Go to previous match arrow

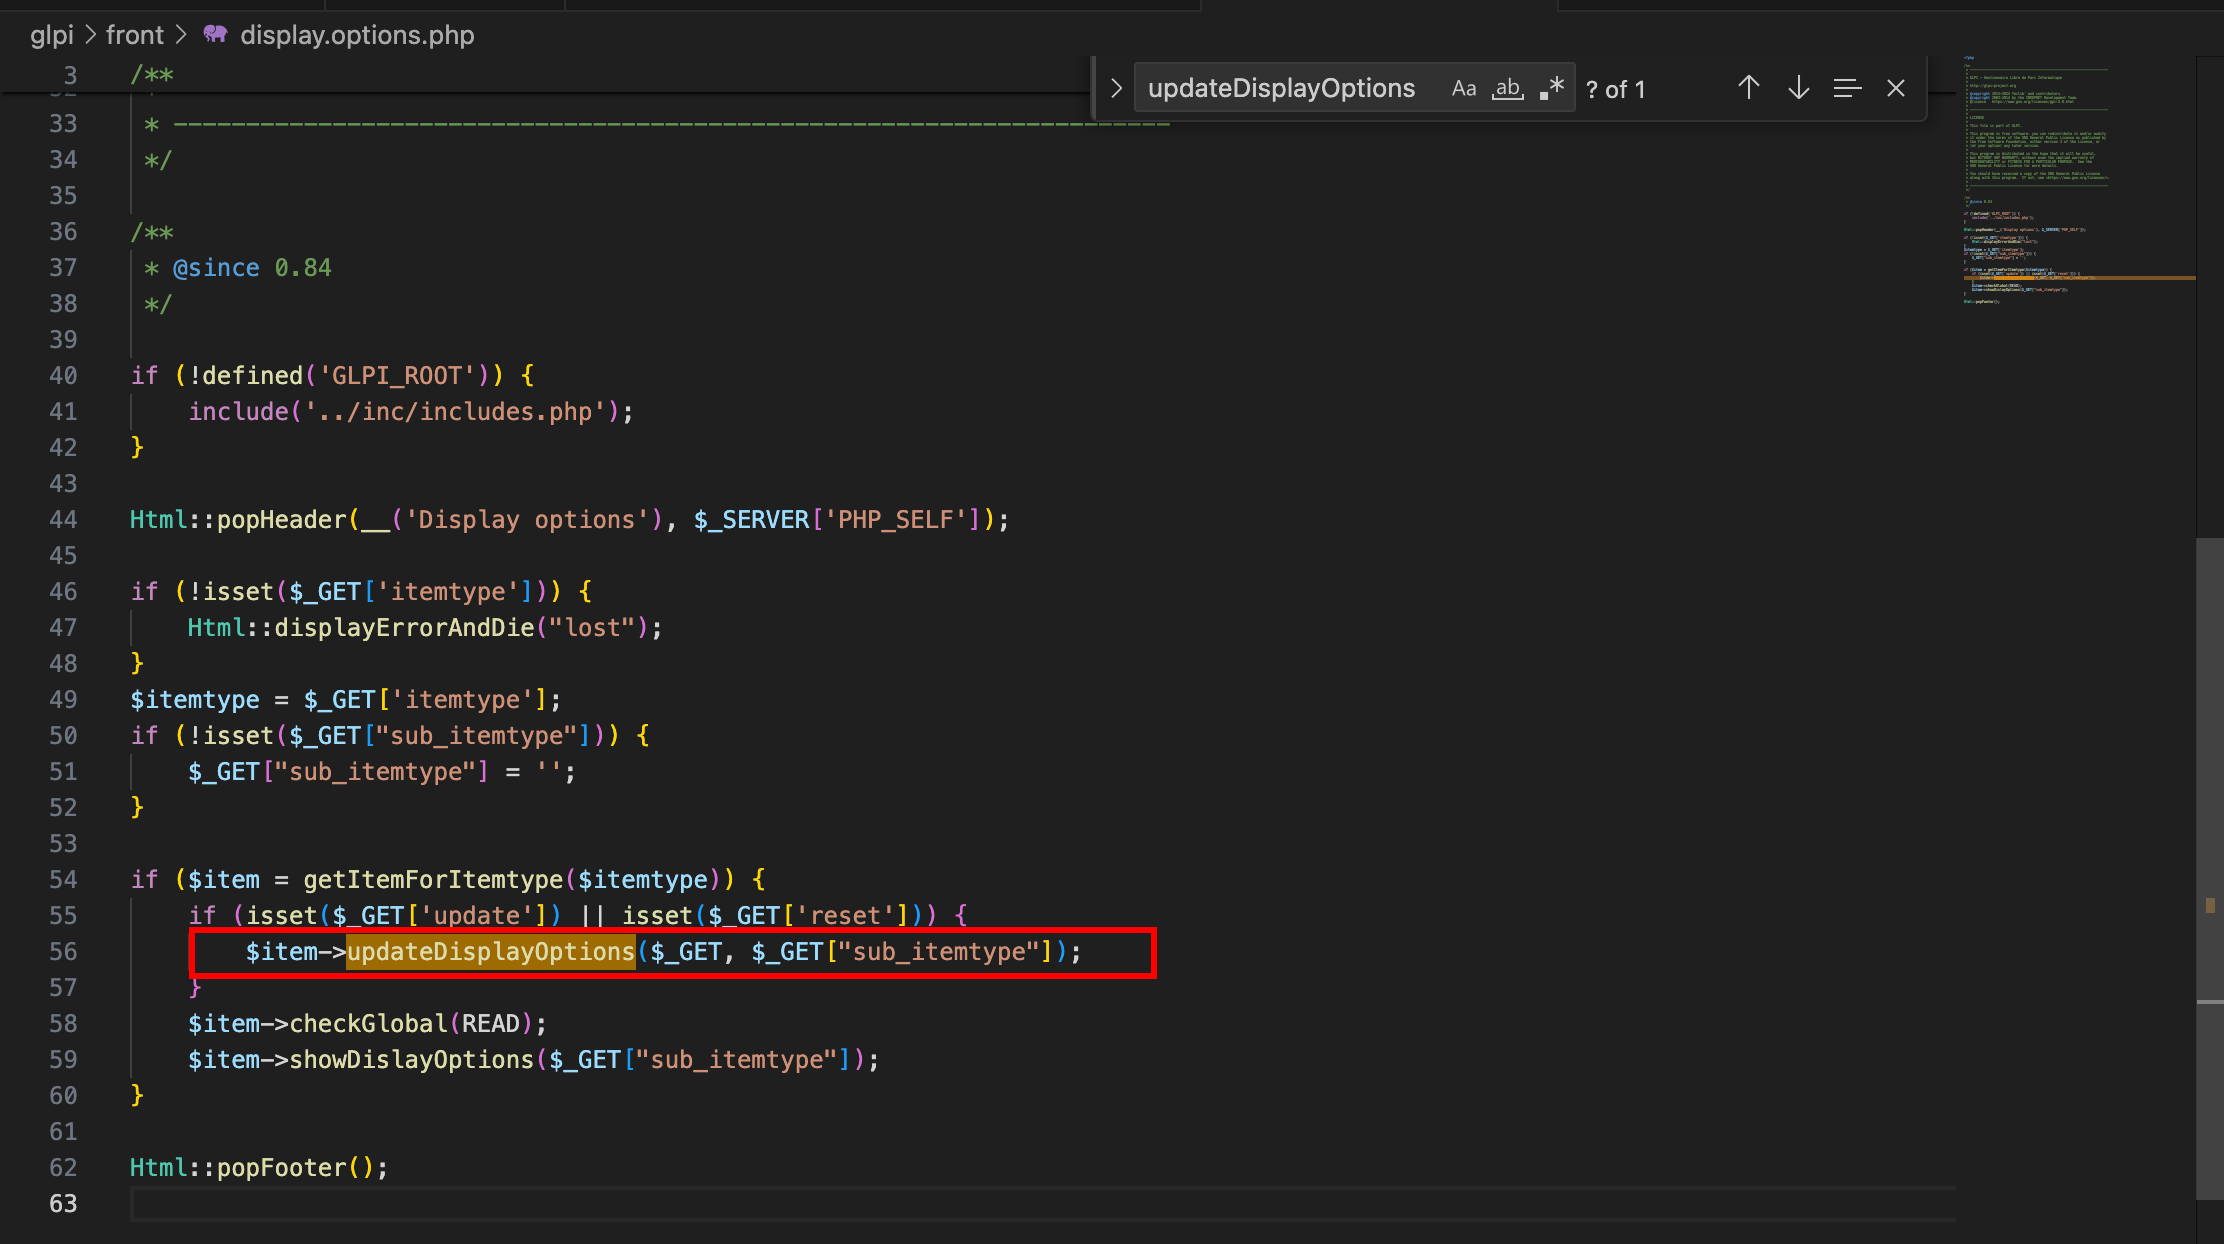(1749, 88)
